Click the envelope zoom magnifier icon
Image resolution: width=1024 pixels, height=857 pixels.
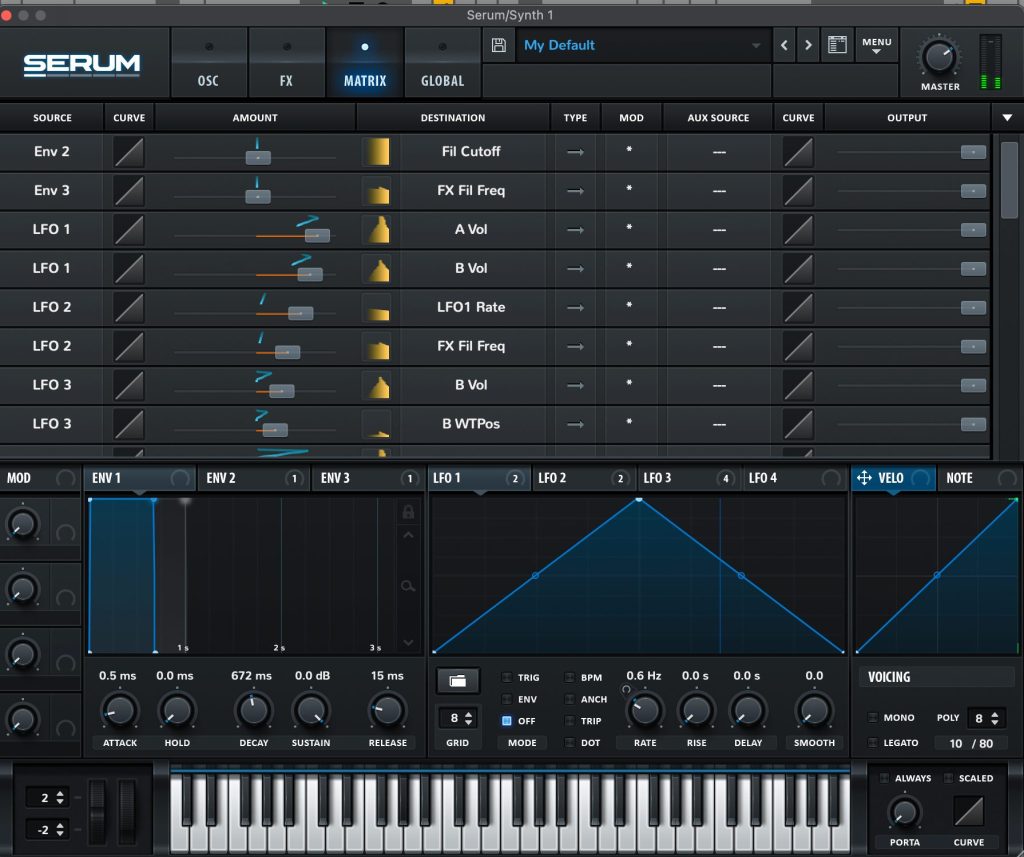tap(408, 586)
